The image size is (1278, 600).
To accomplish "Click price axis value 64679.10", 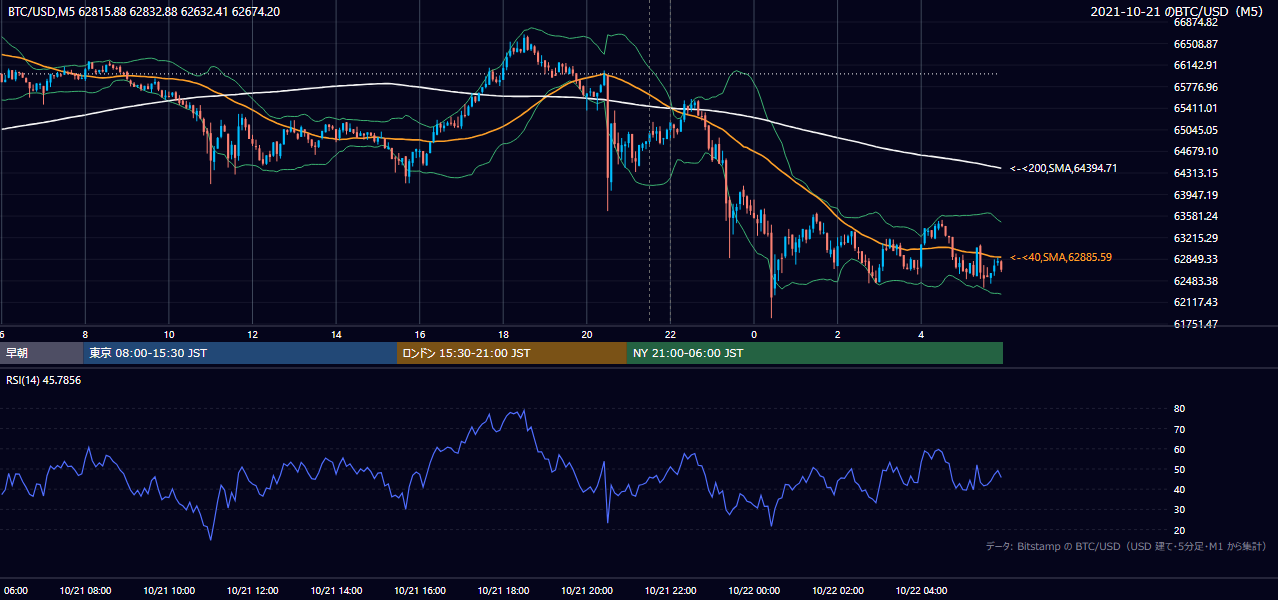I will [x=1195, y=151].
